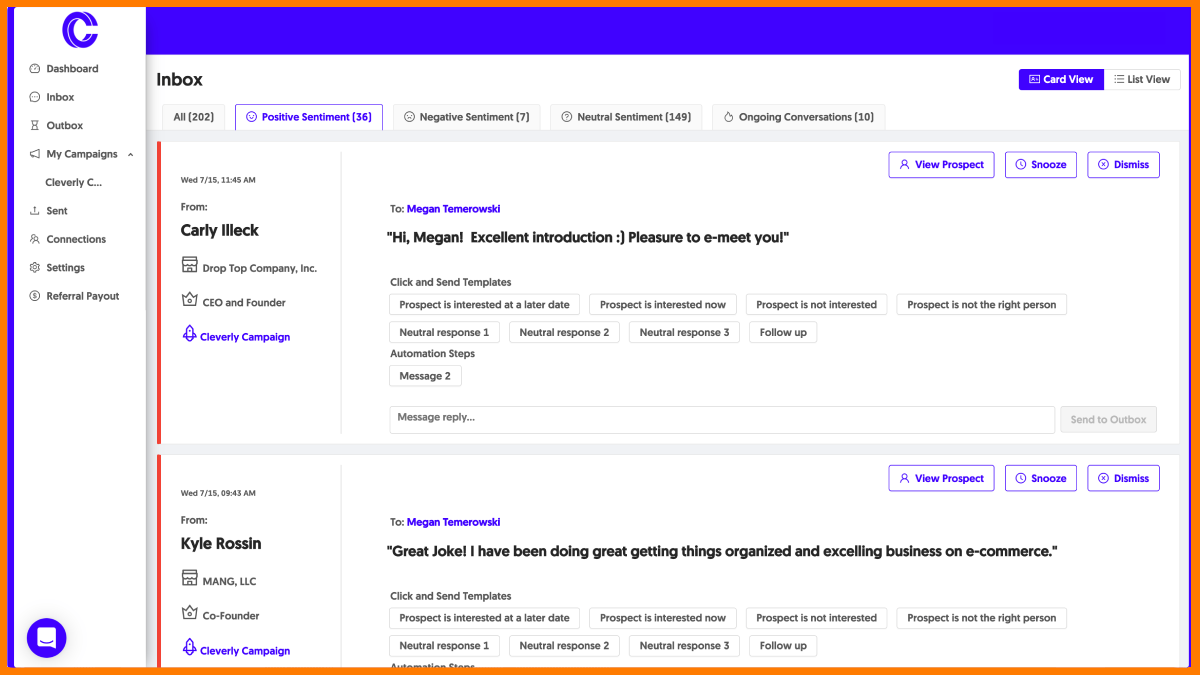Image resolution: width=1200 pixels, height=675 pixels.
Task: Open Outbox from the sidebar
Action: pyautogui.click(x=65, y=126)
